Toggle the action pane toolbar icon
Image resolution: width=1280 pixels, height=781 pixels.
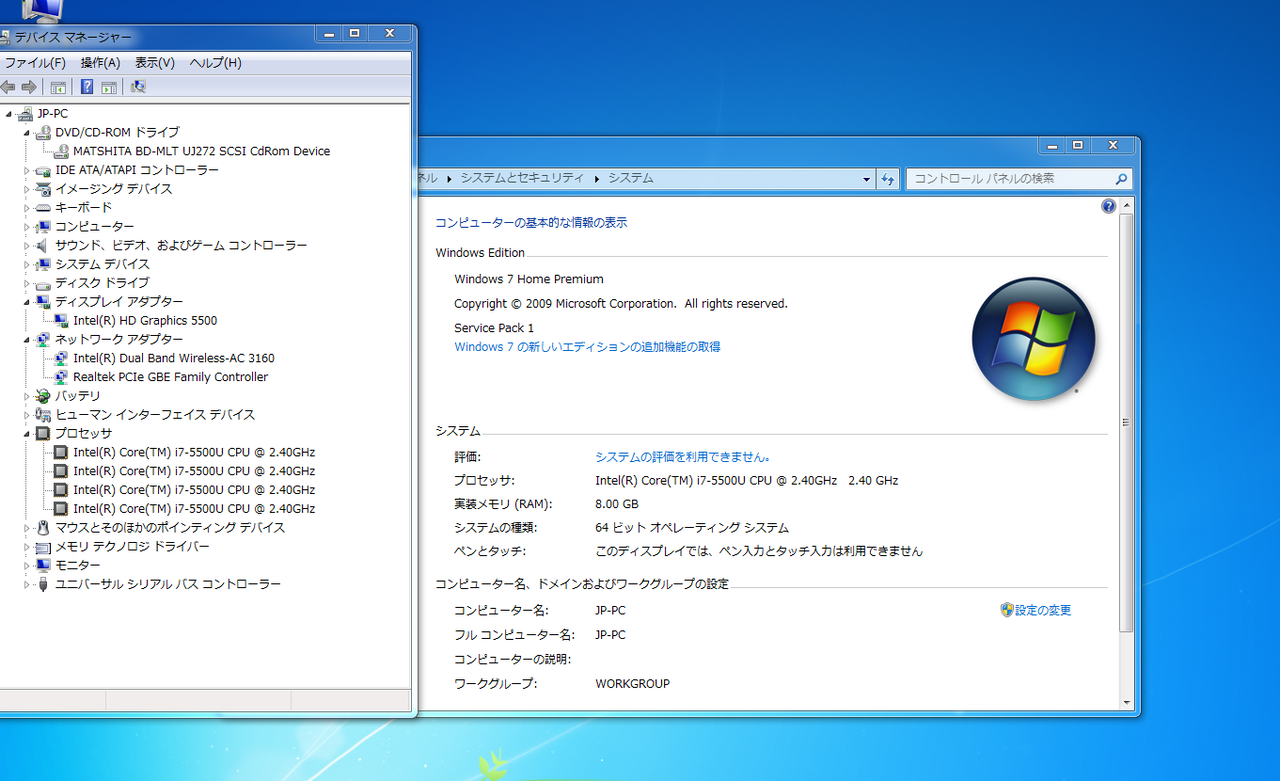[x=109, y=87]
